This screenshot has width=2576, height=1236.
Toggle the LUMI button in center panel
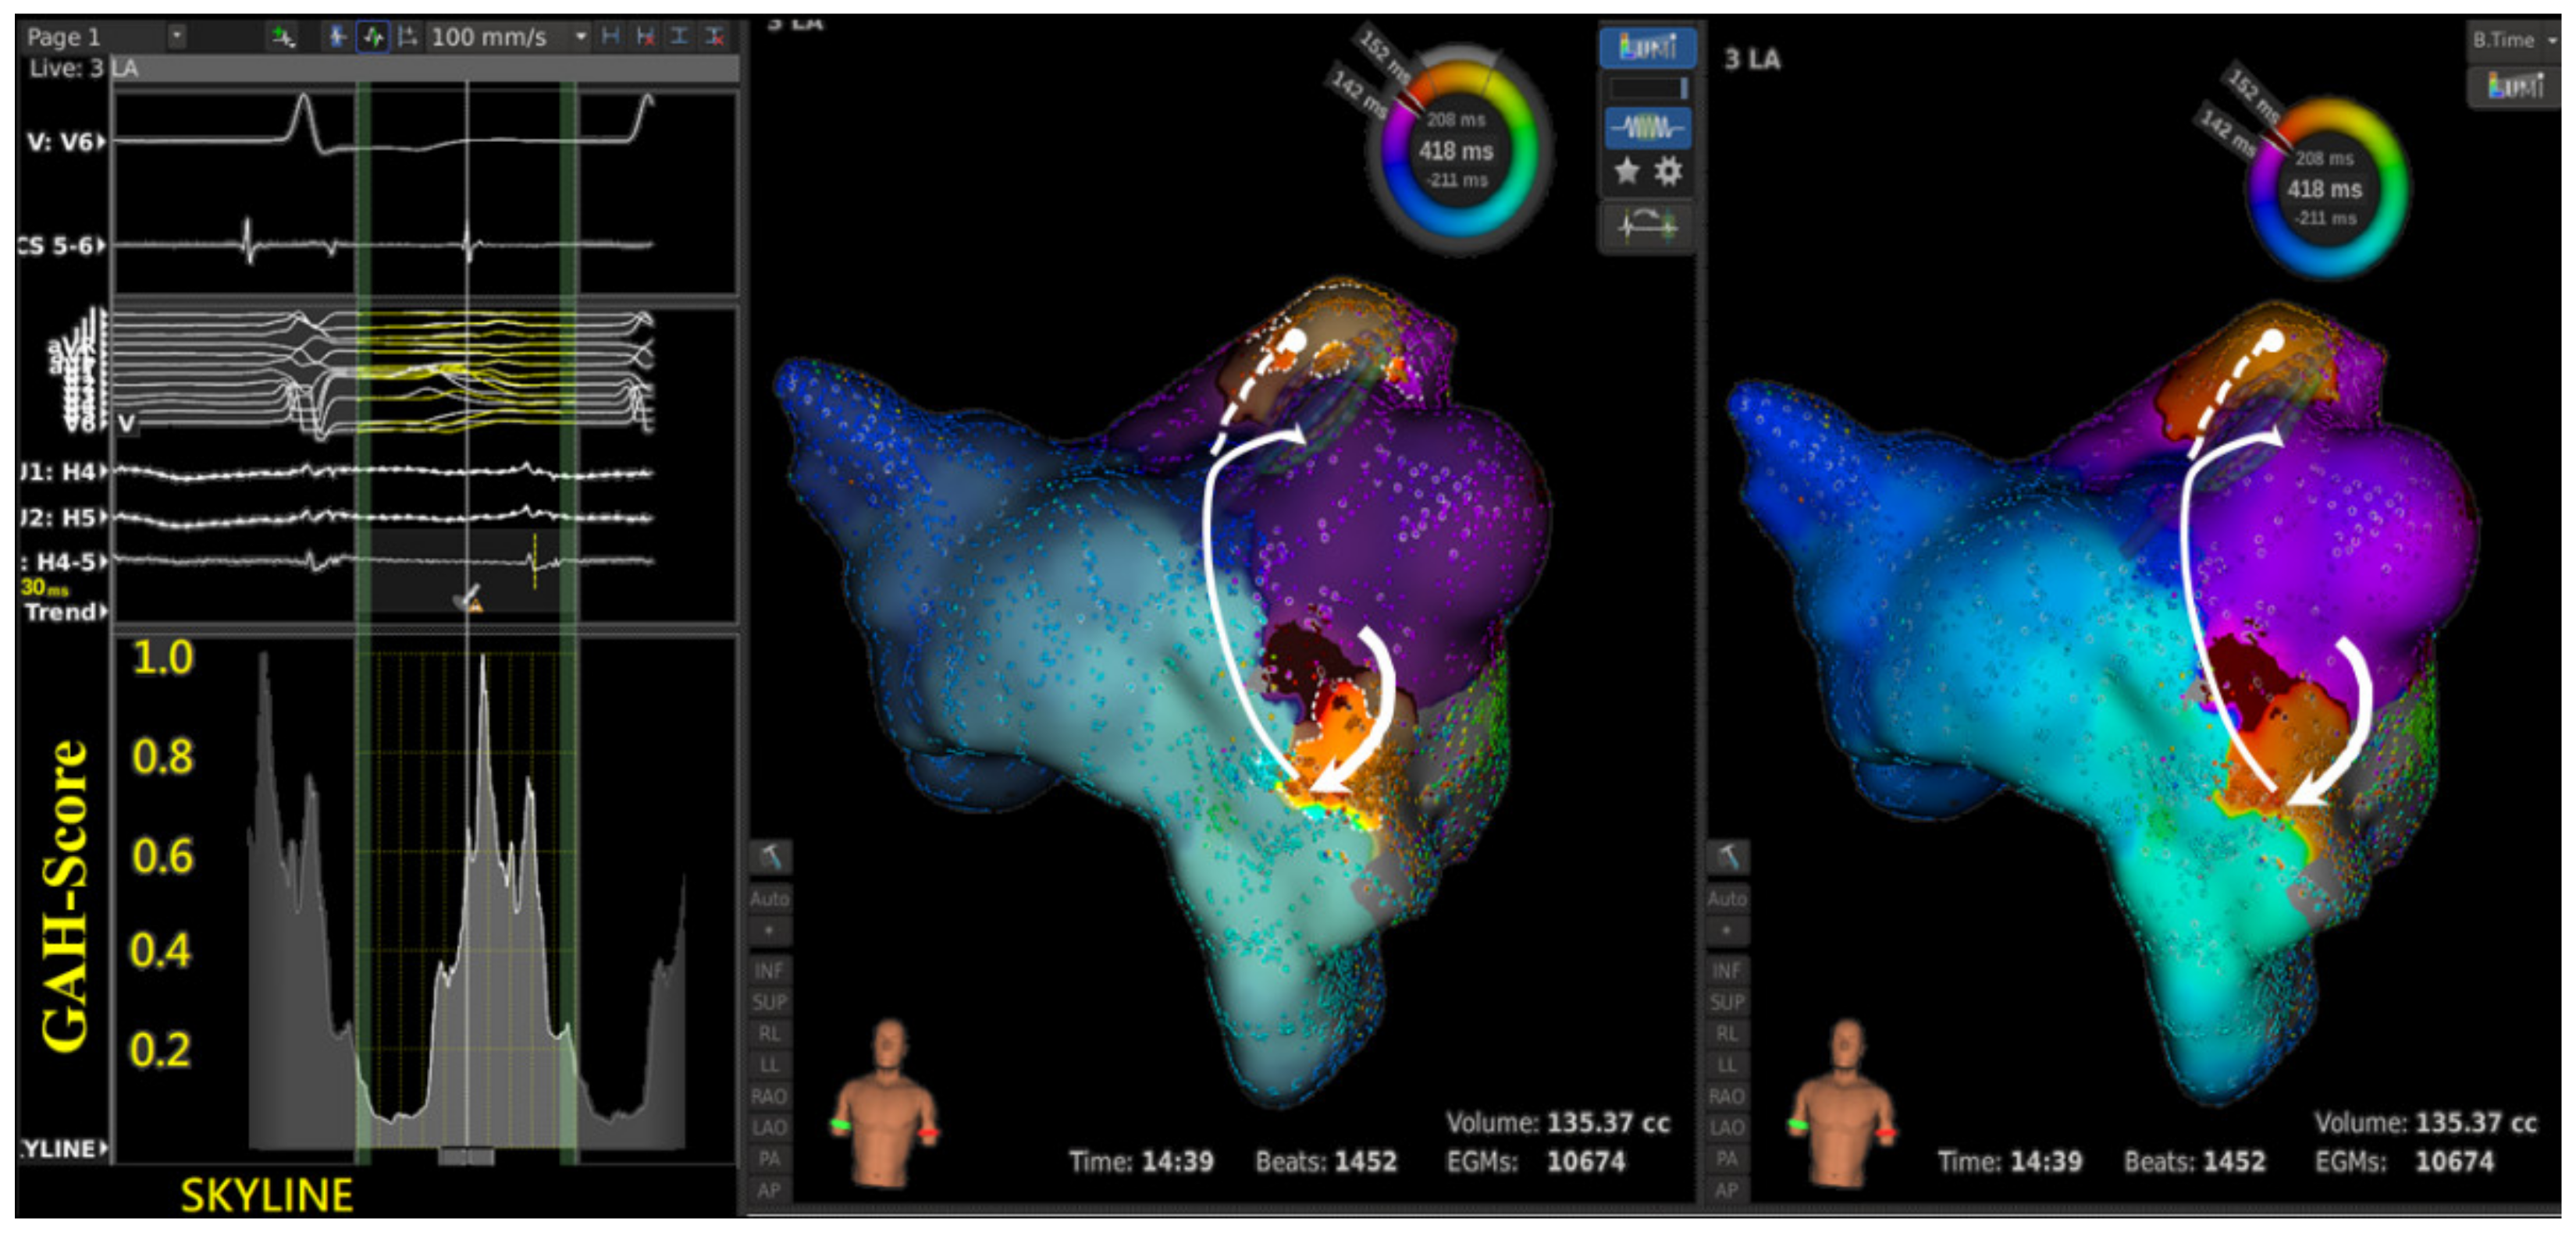[1646, 47]
